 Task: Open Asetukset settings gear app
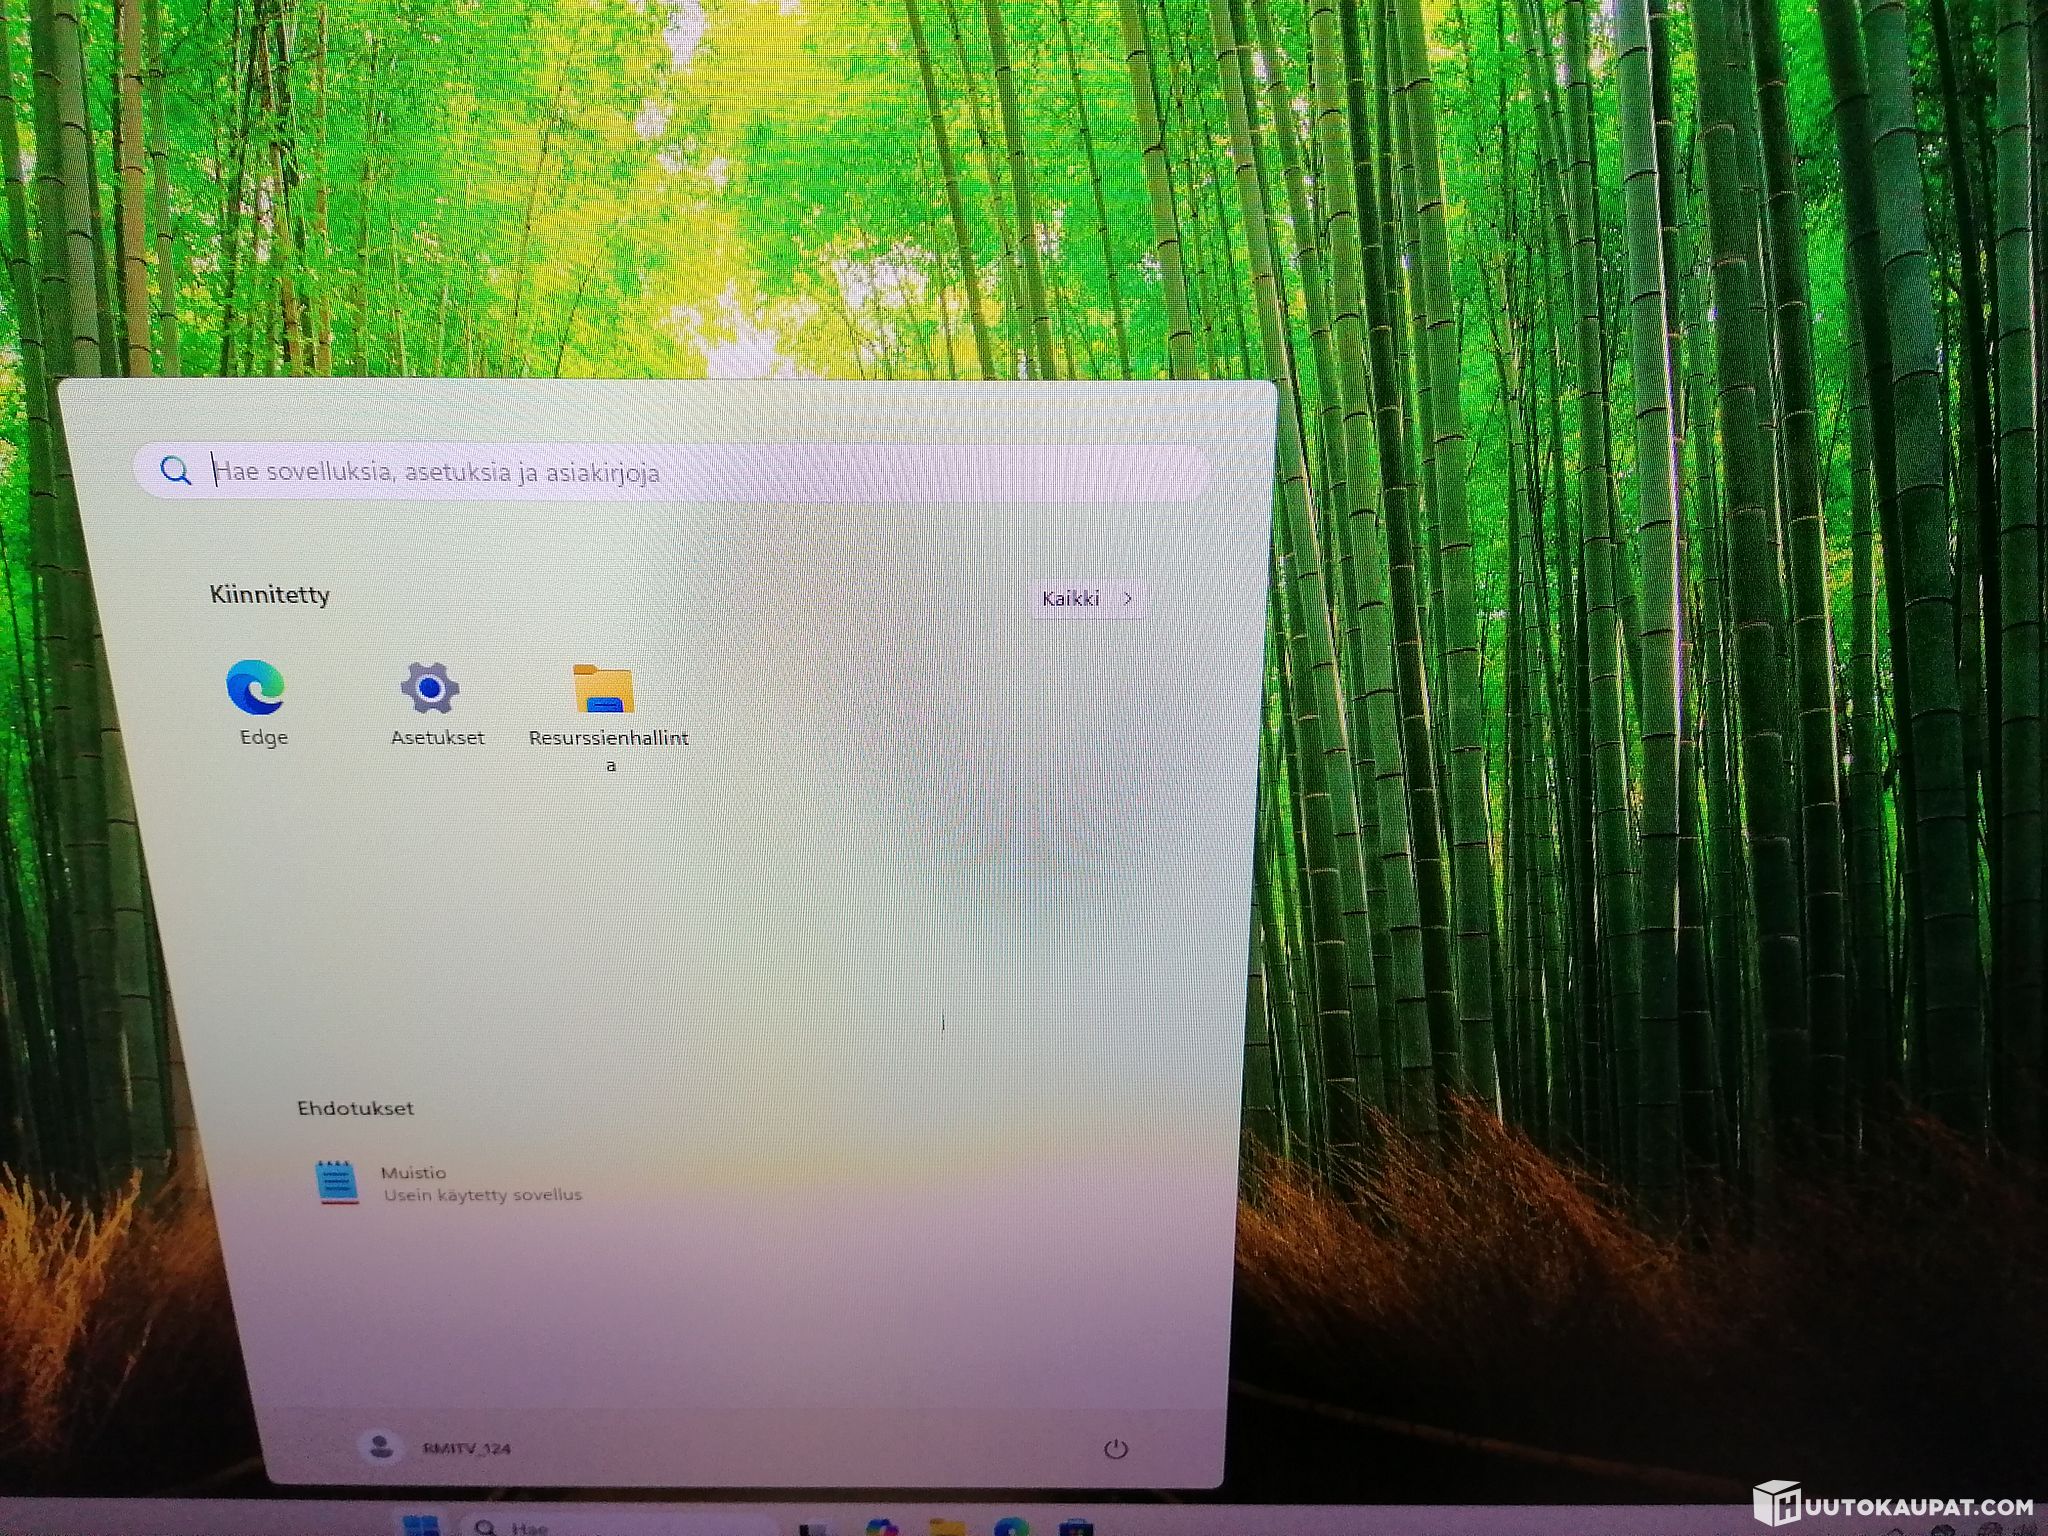430,688
